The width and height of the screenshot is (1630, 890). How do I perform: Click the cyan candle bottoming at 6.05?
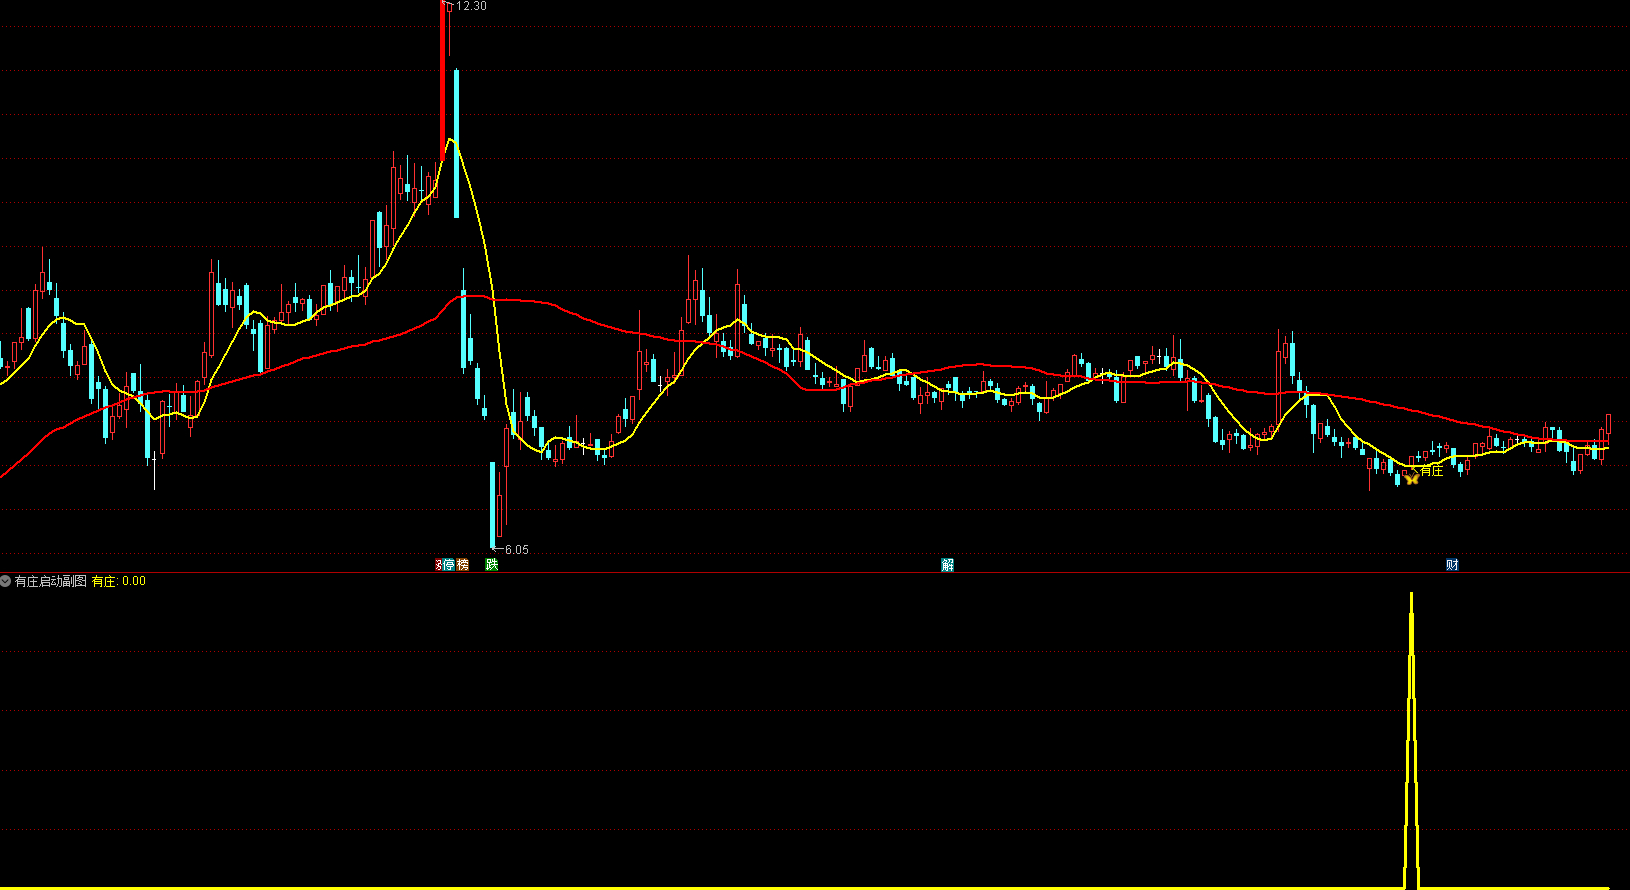(x=493, y=505)
